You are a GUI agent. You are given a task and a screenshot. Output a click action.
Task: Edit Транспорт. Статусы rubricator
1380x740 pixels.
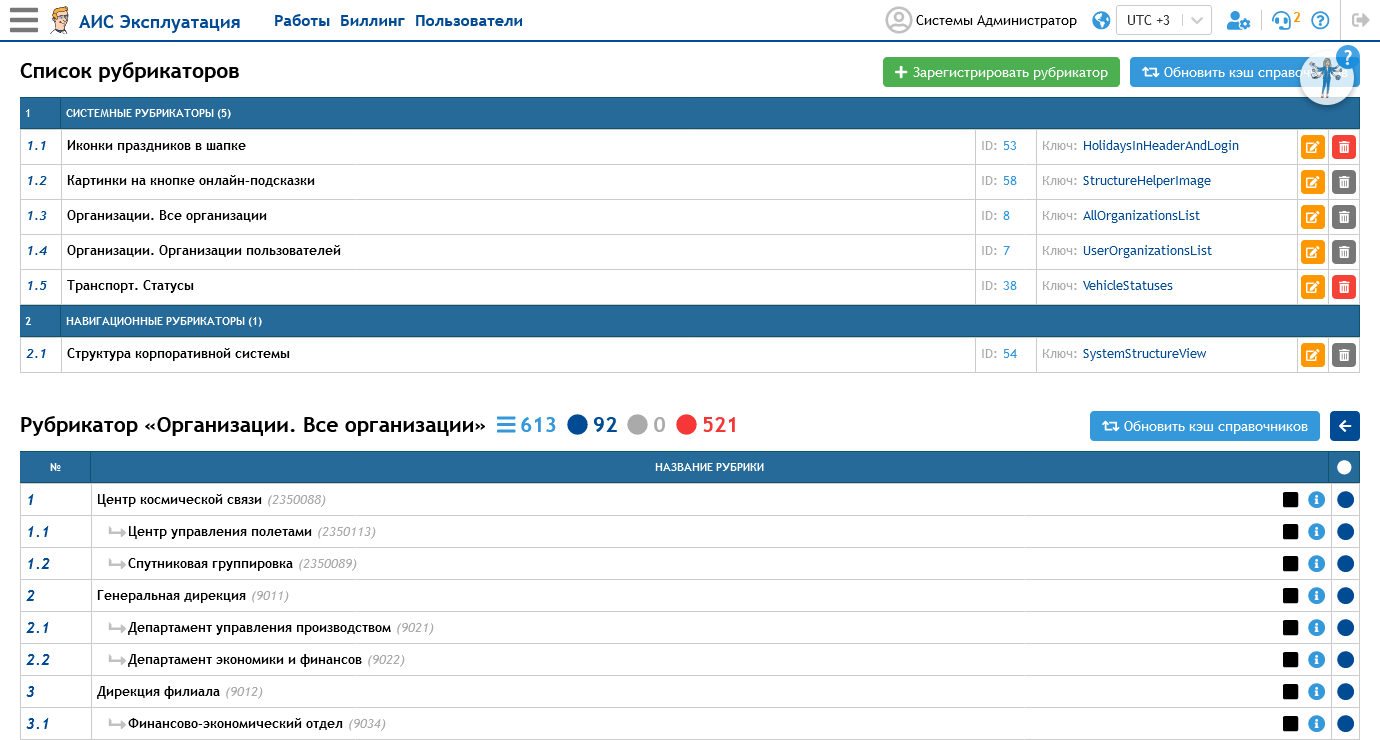pyautogui.click(x=1313, y=287)
